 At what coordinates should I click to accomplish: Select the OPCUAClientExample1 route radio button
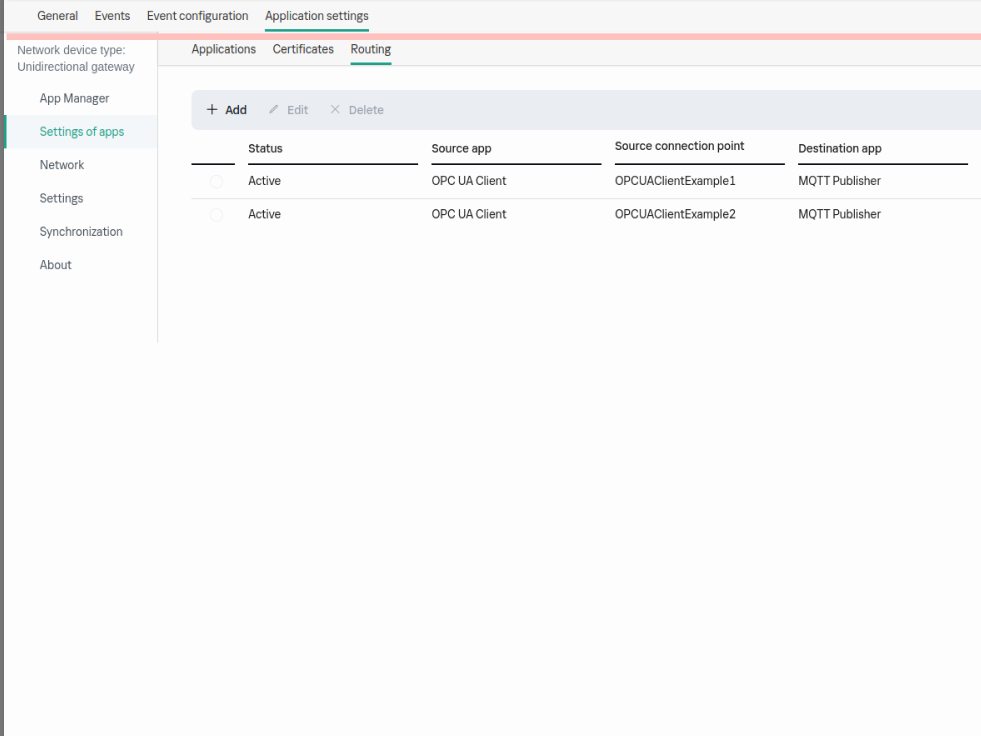216,182
